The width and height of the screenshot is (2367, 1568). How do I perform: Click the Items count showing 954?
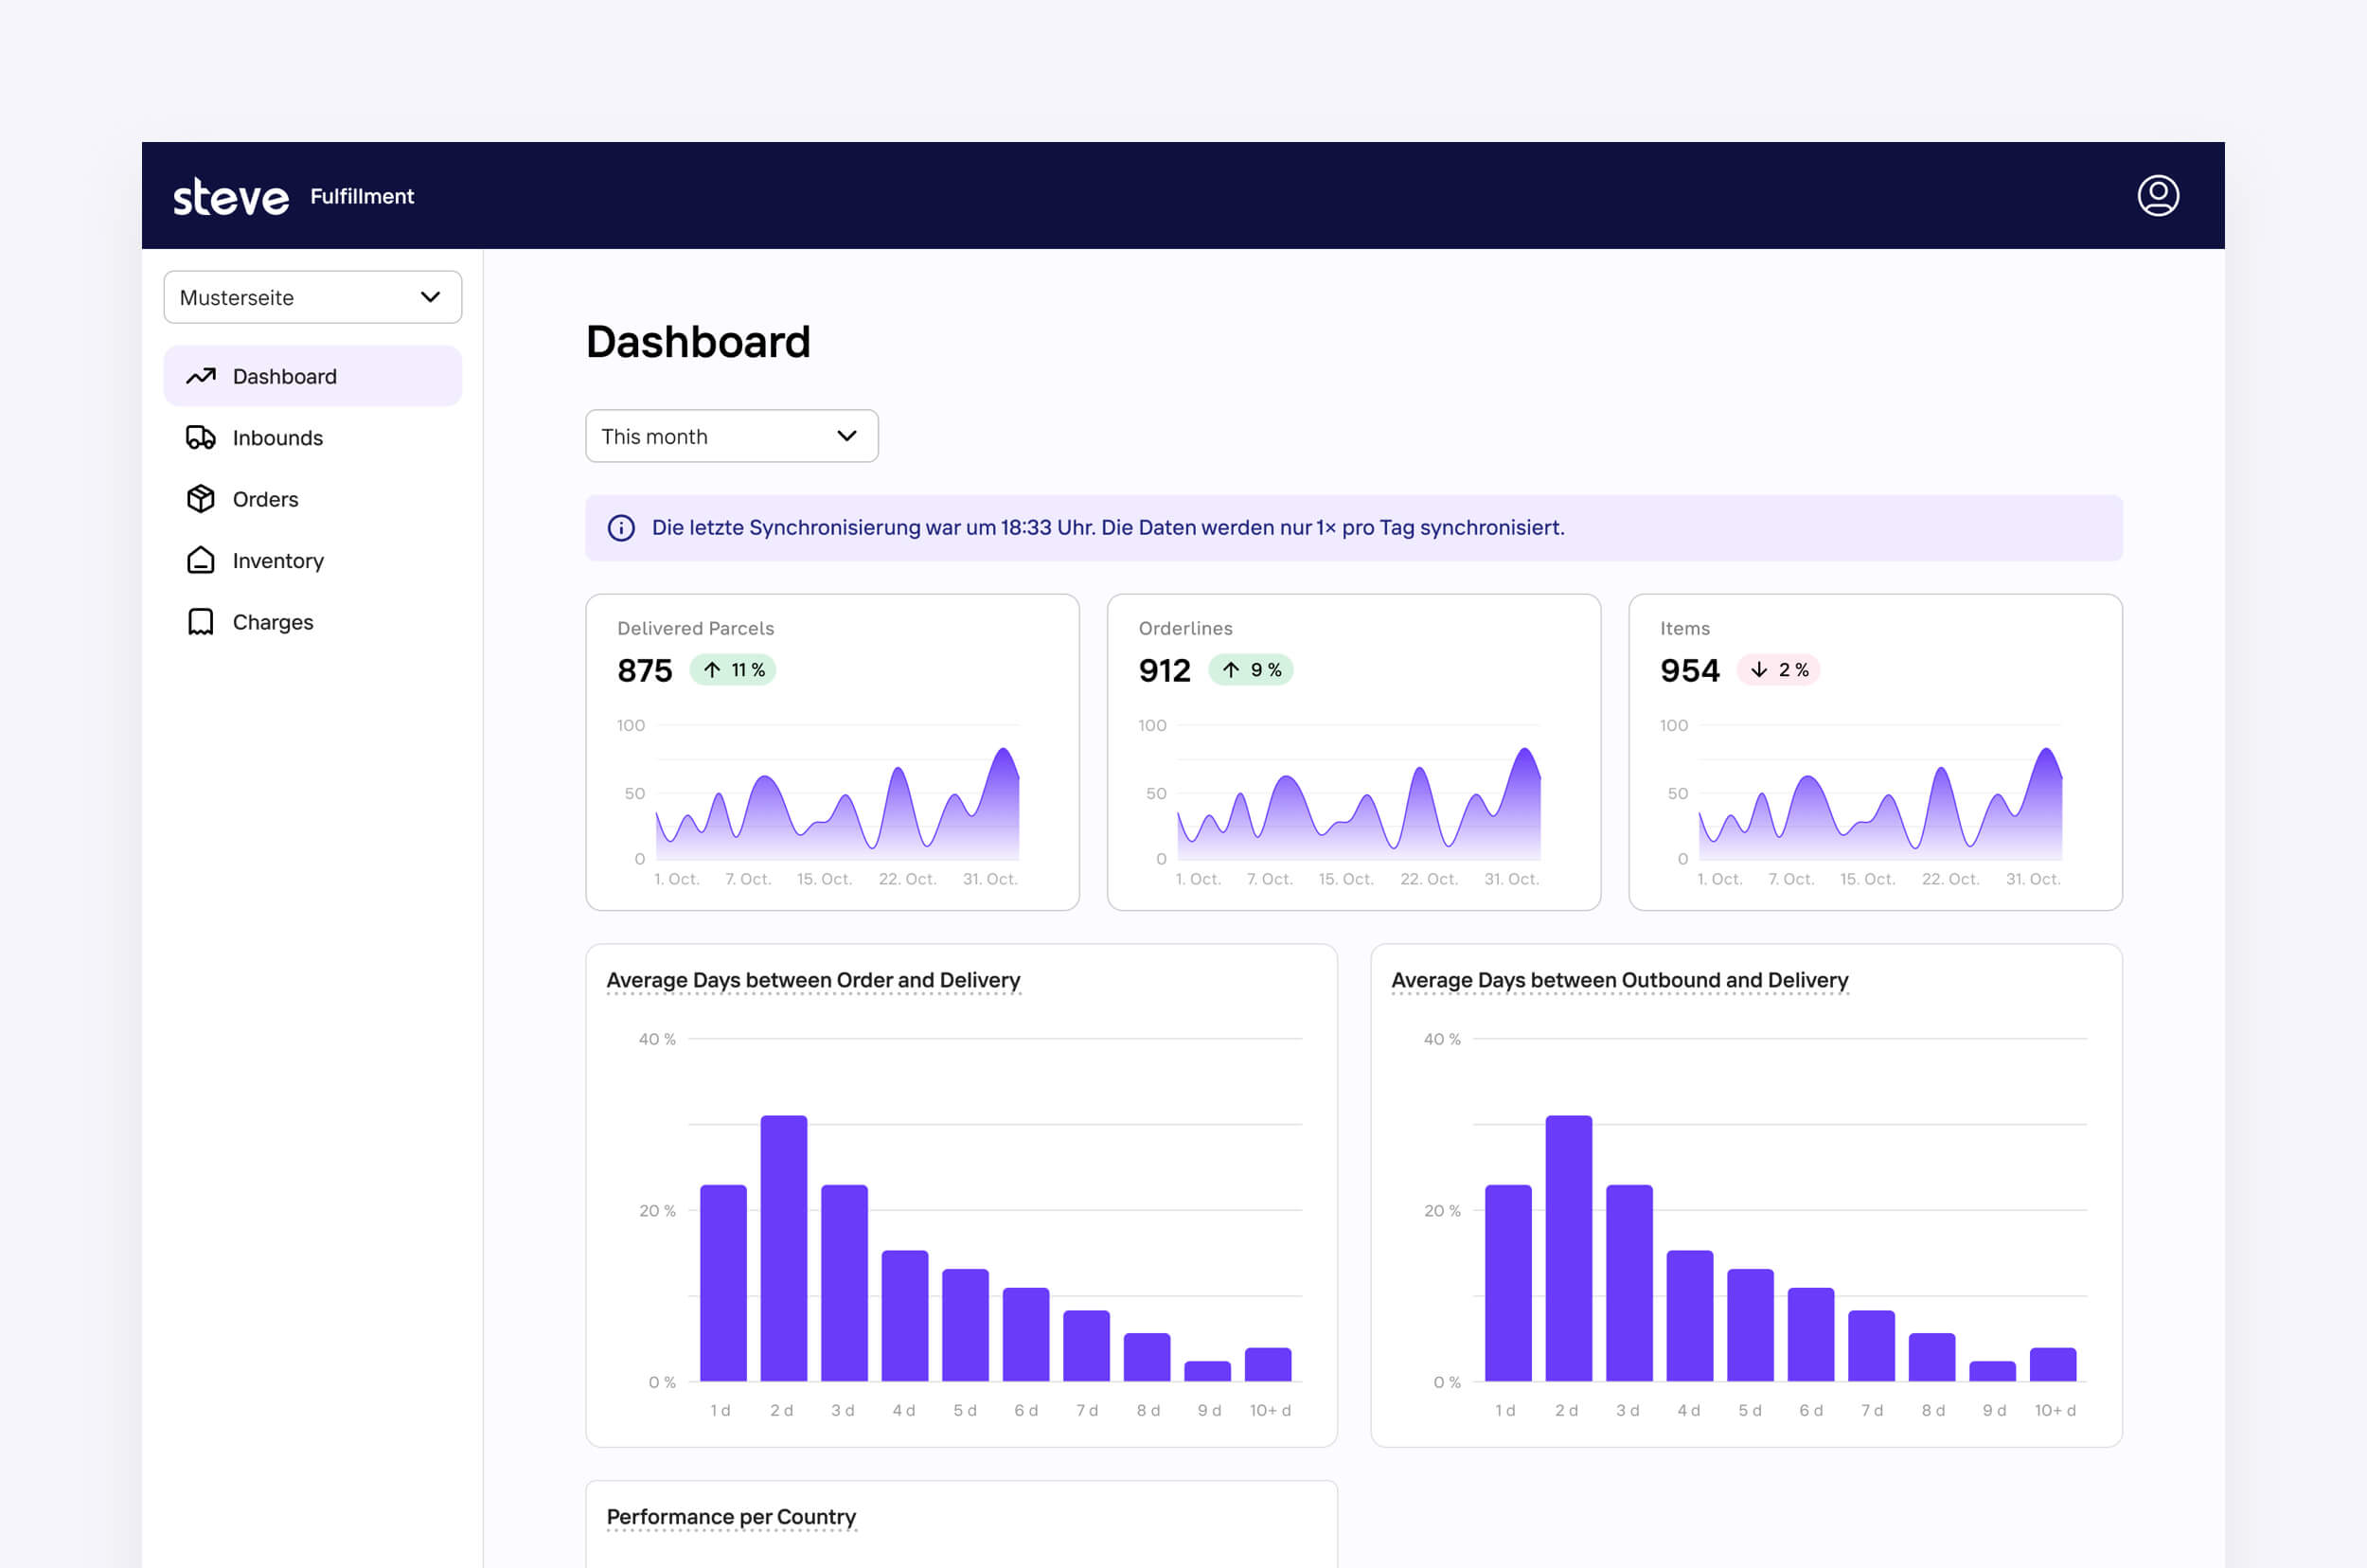tap(1688, 670)
